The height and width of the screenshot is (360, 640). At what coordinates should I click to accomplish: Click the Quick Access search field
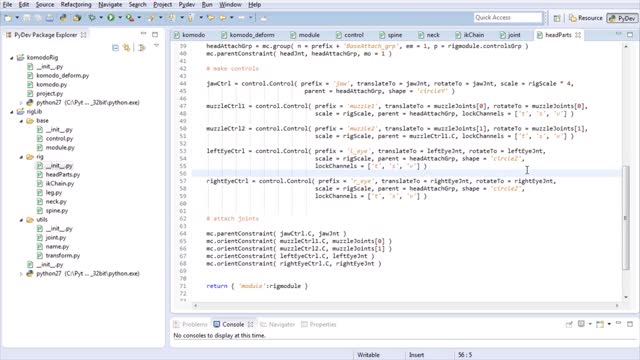click(x=508, y=18)
